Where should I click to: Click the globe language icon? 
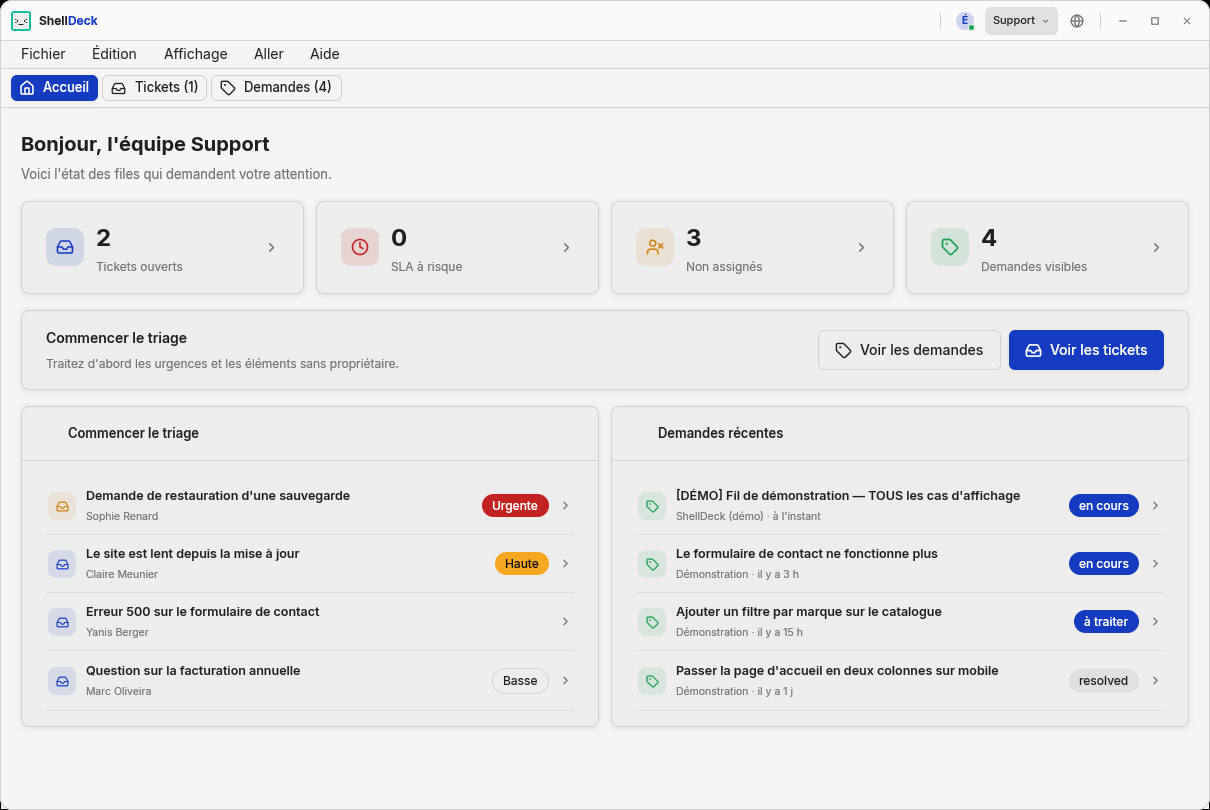pos(1077,20)
